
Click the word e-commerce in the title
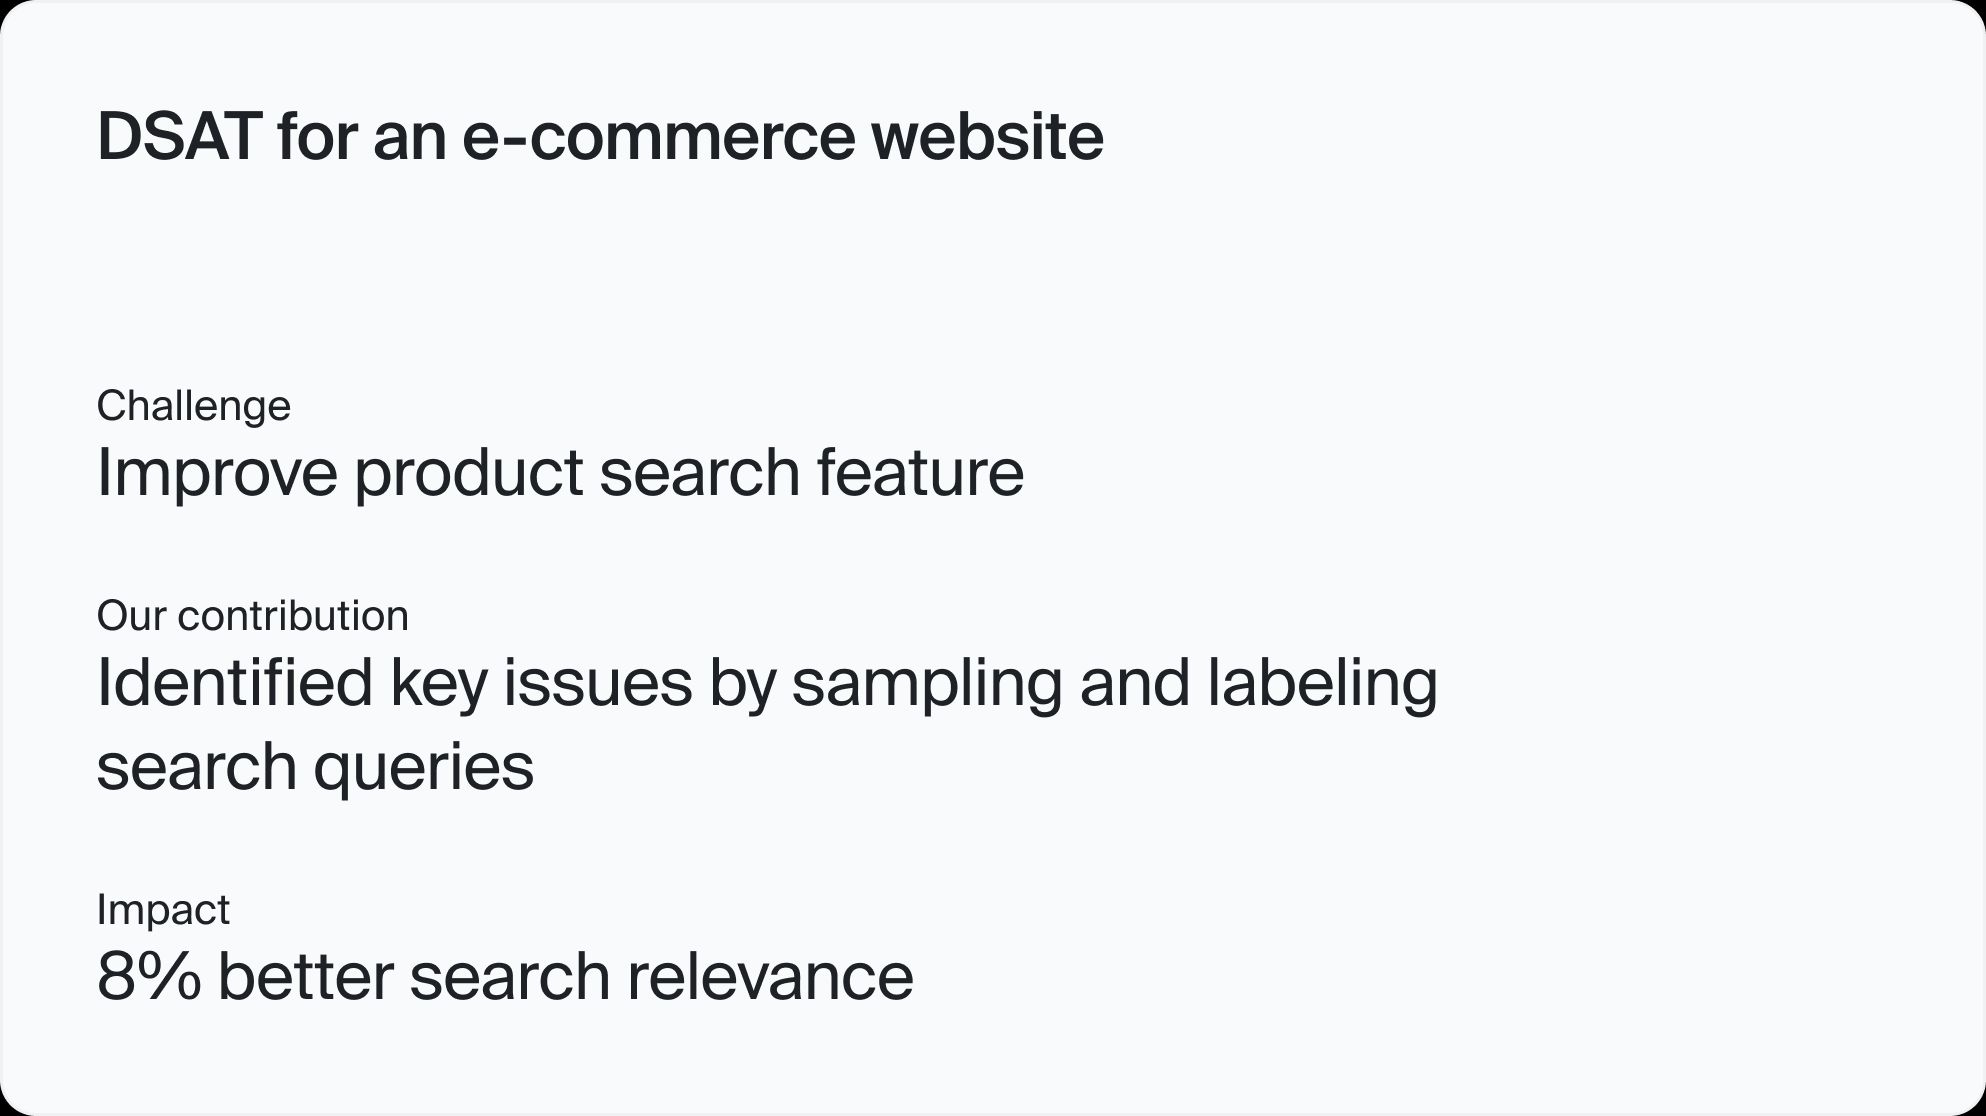tap(659, 136)
